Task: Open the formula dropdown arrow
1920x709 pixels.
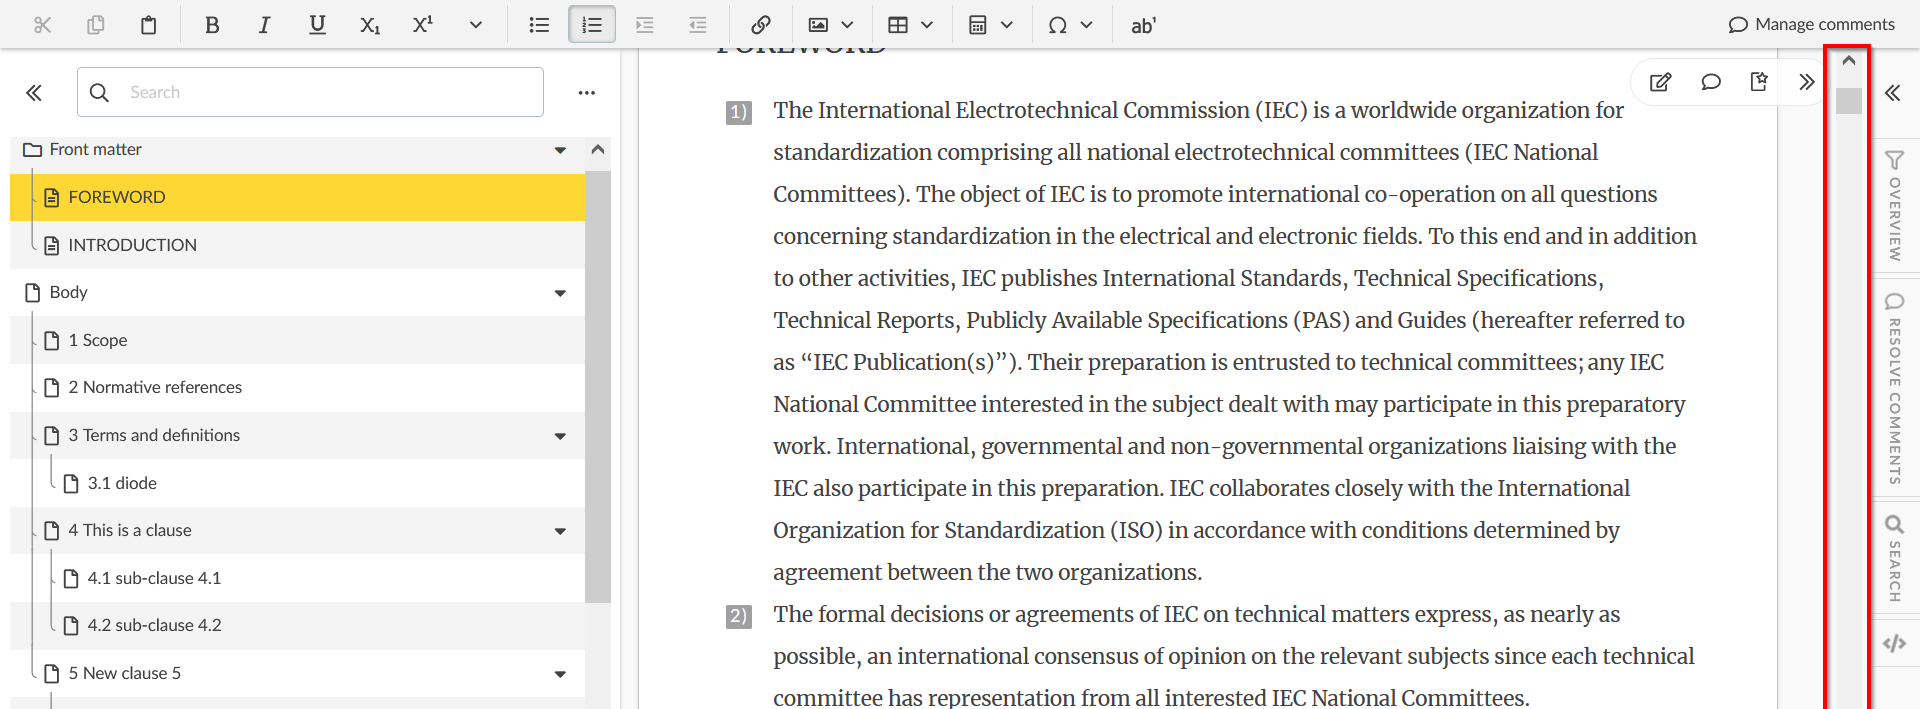Action: pos(1007,25)
